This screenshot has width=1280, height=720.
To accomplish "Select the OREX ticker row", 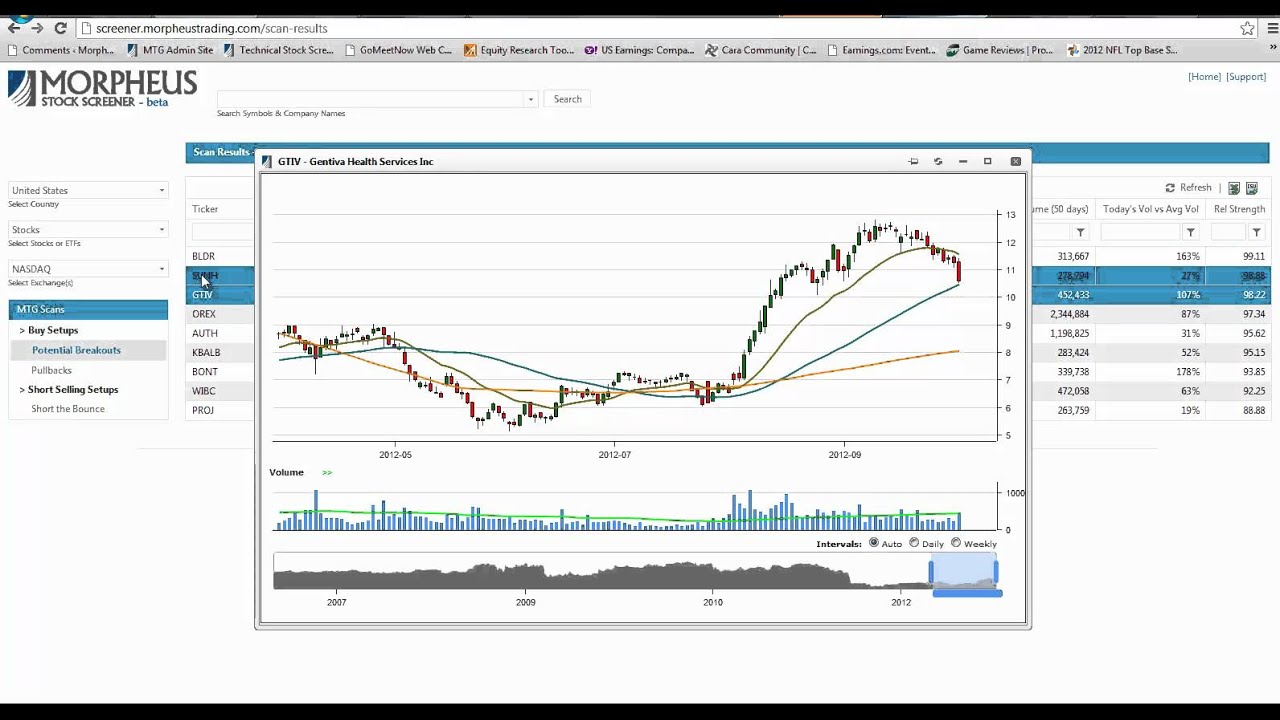I will pos(203,314).
